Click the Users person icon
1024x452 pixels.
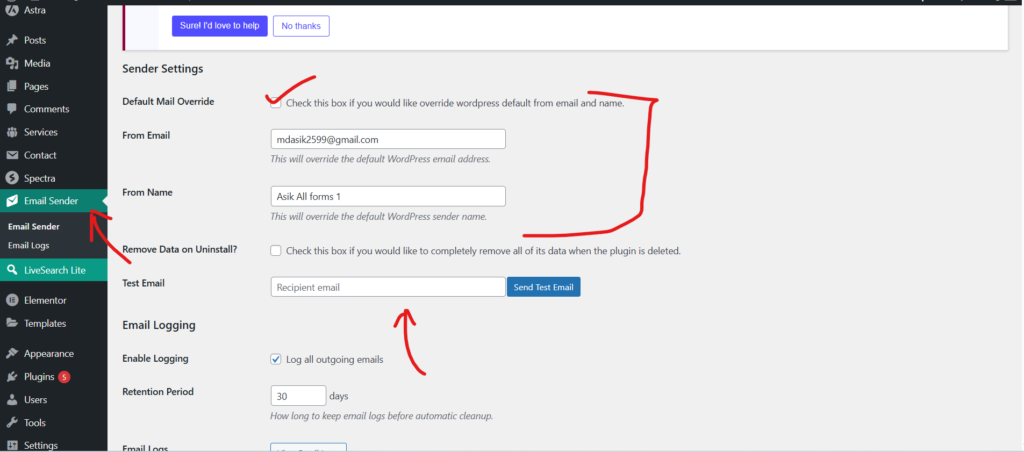[x=11, y=400]
